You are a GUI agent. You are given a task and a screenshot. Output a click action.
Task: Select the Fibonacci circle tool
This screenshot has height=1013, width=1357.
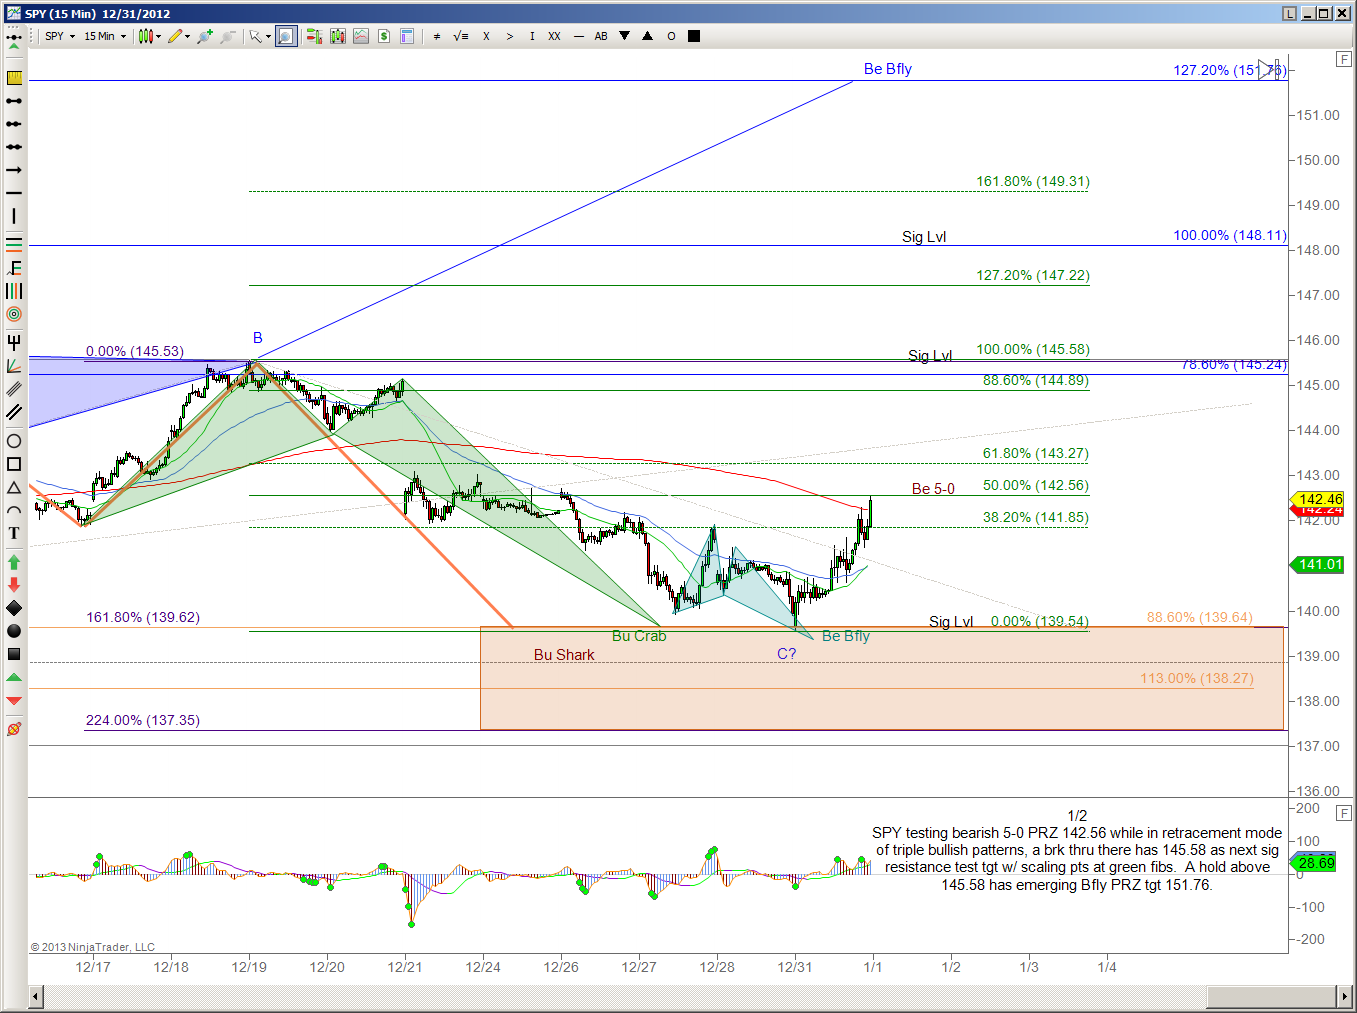[14, 314]
